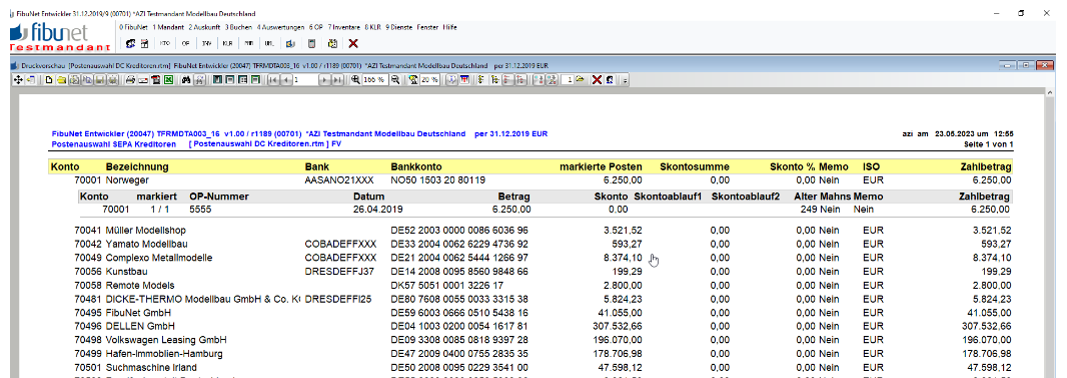Go to the previous page of preview
The image size is (1067, 378).
(x=286, y=80)
